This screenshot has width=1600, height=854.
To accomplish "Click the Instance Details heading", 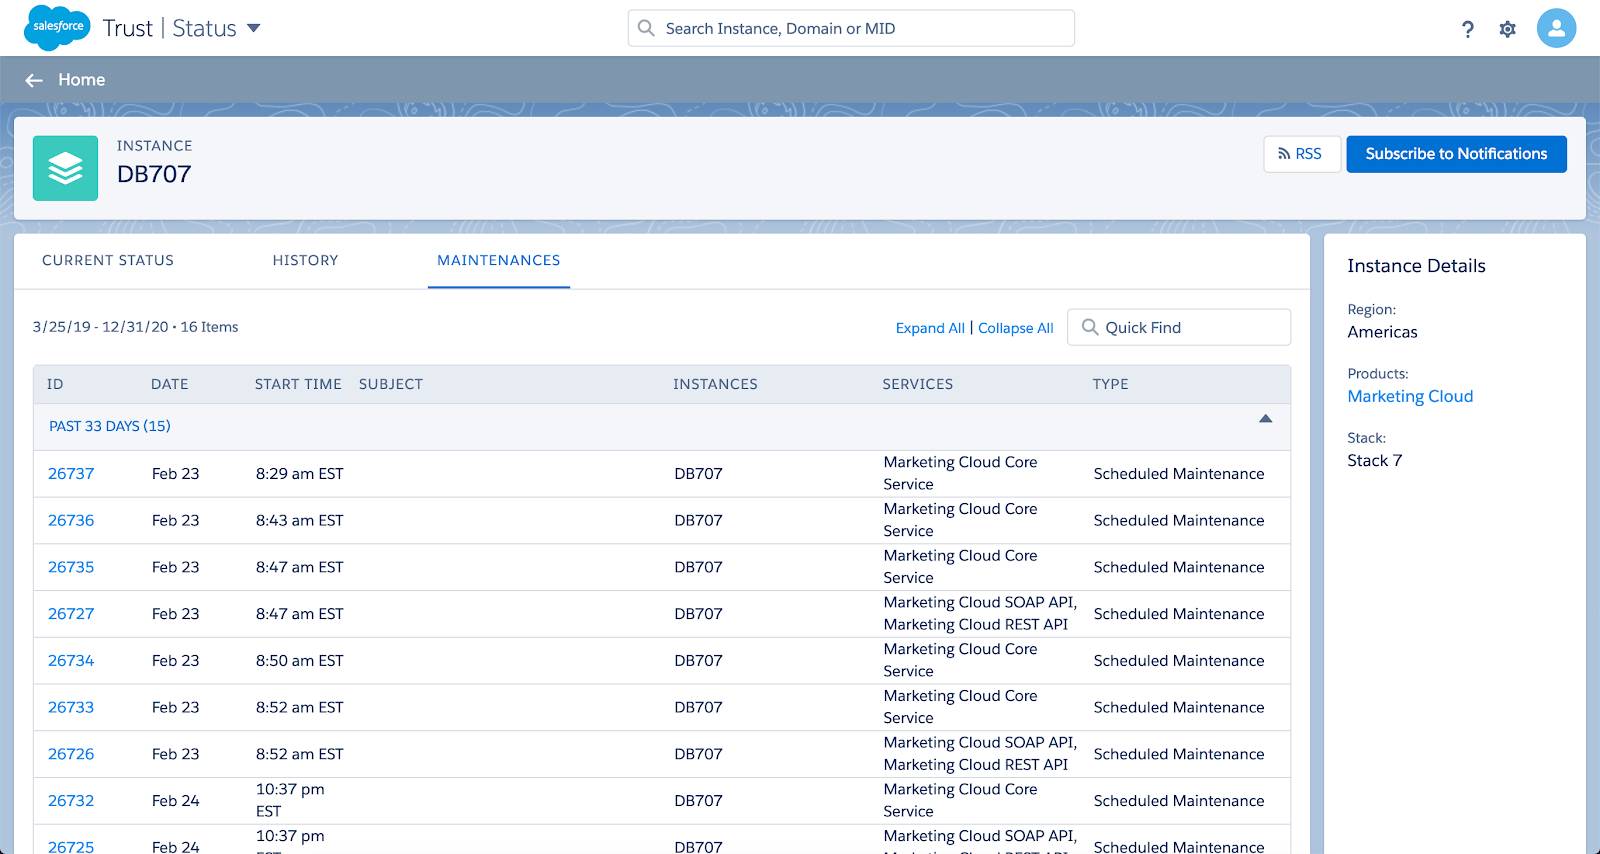I will pos(1416,266).
